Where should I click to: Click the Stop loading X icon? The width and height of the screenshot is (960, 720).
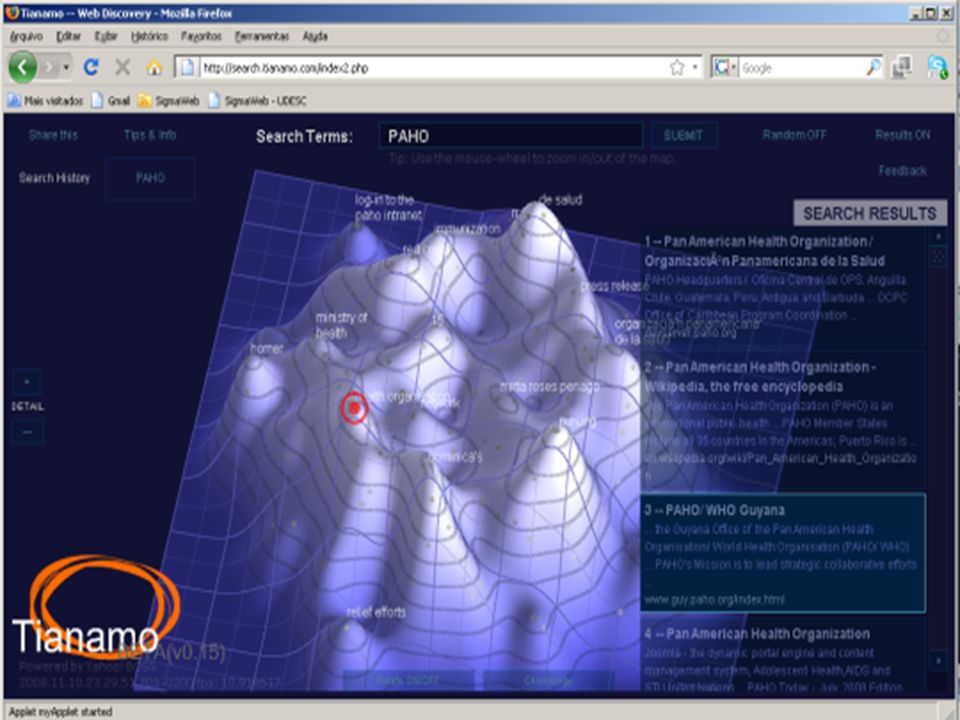tap(122, 67)
